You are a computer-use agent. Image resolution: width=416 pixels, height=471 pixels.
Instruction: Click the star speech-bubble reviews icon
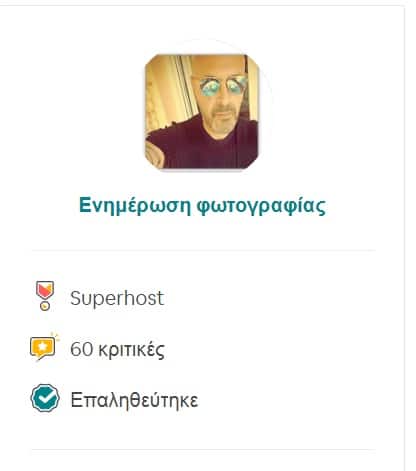tap(44, 347)
